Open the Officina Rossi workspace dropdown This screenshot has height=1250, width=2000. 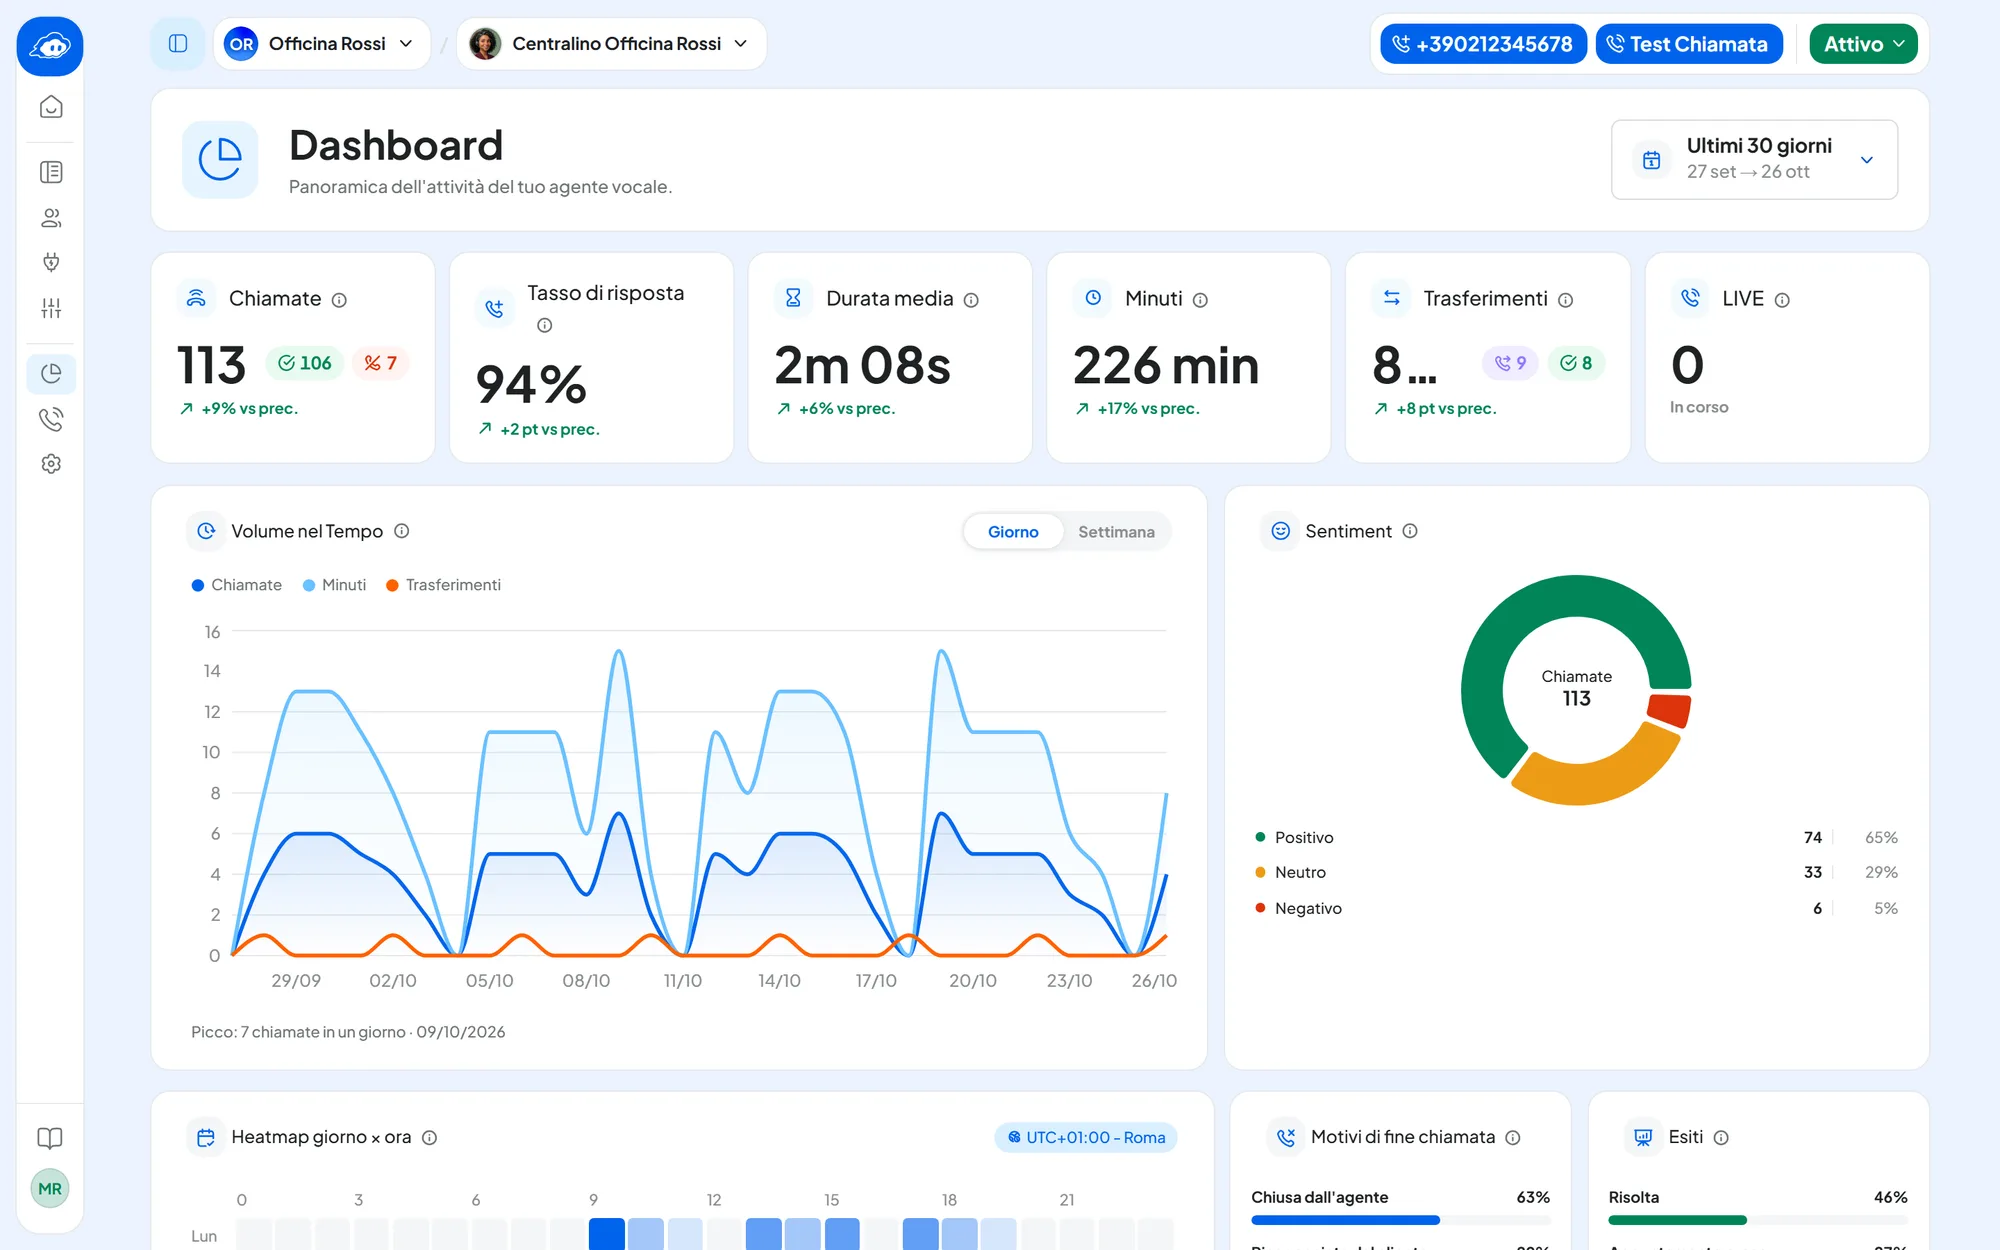321,44
